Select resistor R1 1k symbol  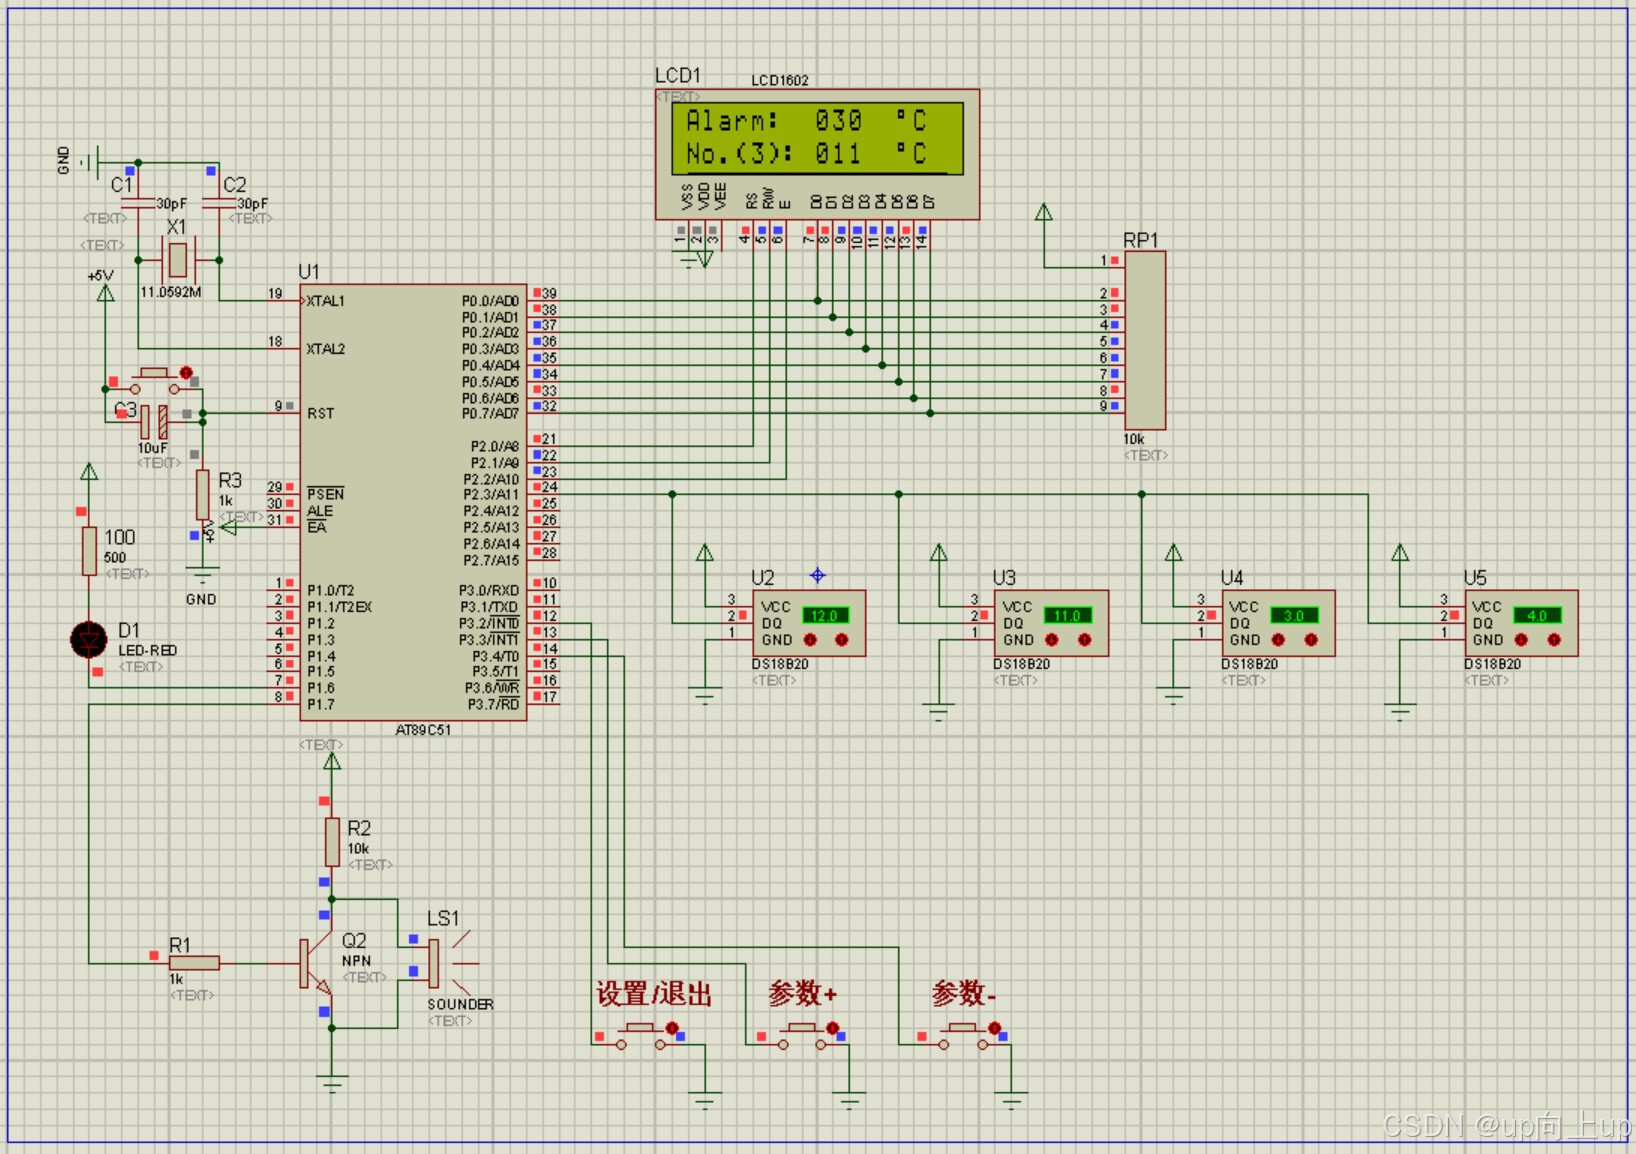pyautogui.click(x=195, y=963)
